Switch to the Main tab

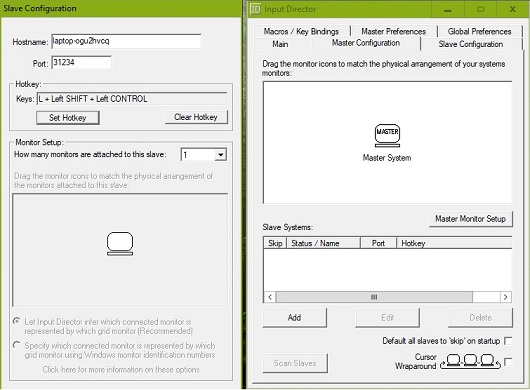click(x=280, y=44)
